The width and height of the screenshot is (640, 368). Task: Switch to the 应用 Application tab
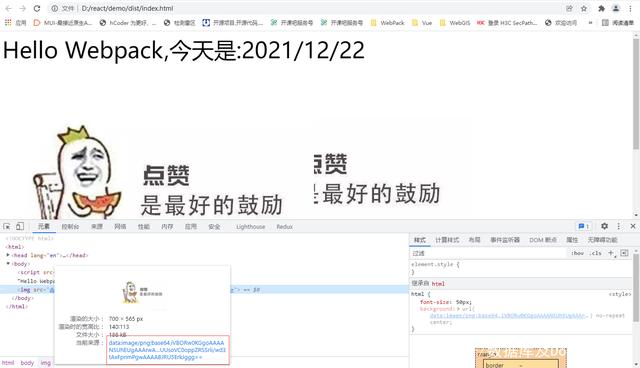click(191, 227)
